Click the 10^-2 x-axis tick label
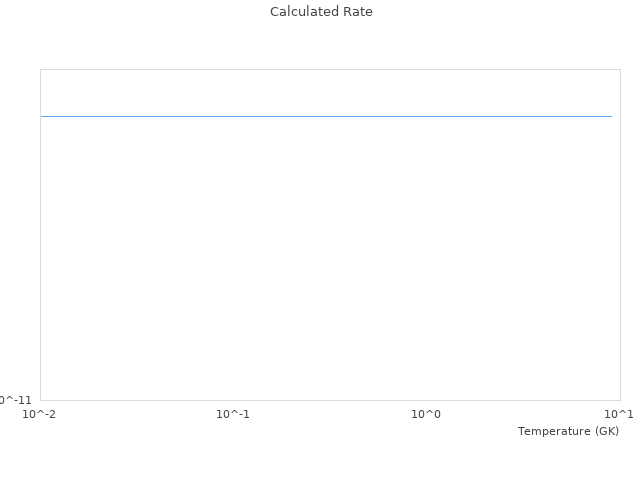Viewport: 640px width, 480px height. [40, 414]
